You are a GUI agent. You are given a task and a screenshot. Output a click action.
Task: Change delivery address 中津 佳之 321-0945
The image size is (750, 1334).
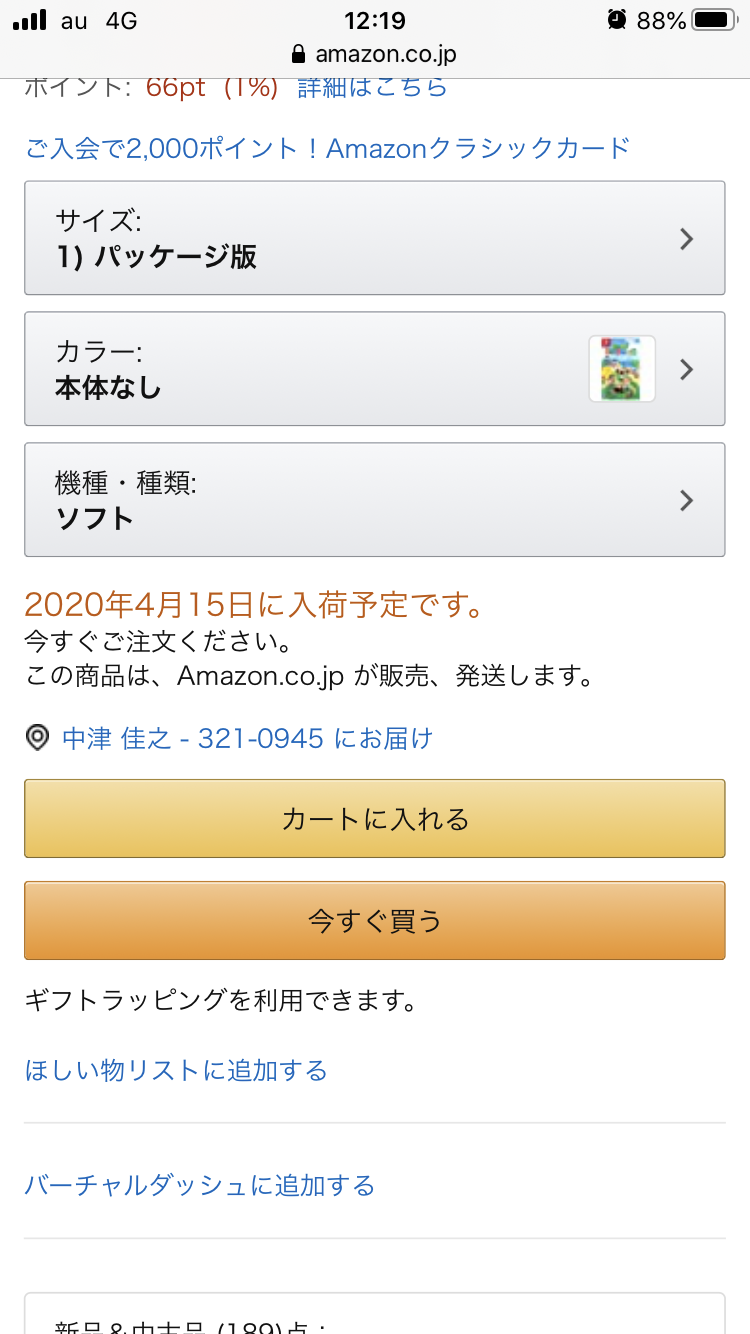[247, 739]
